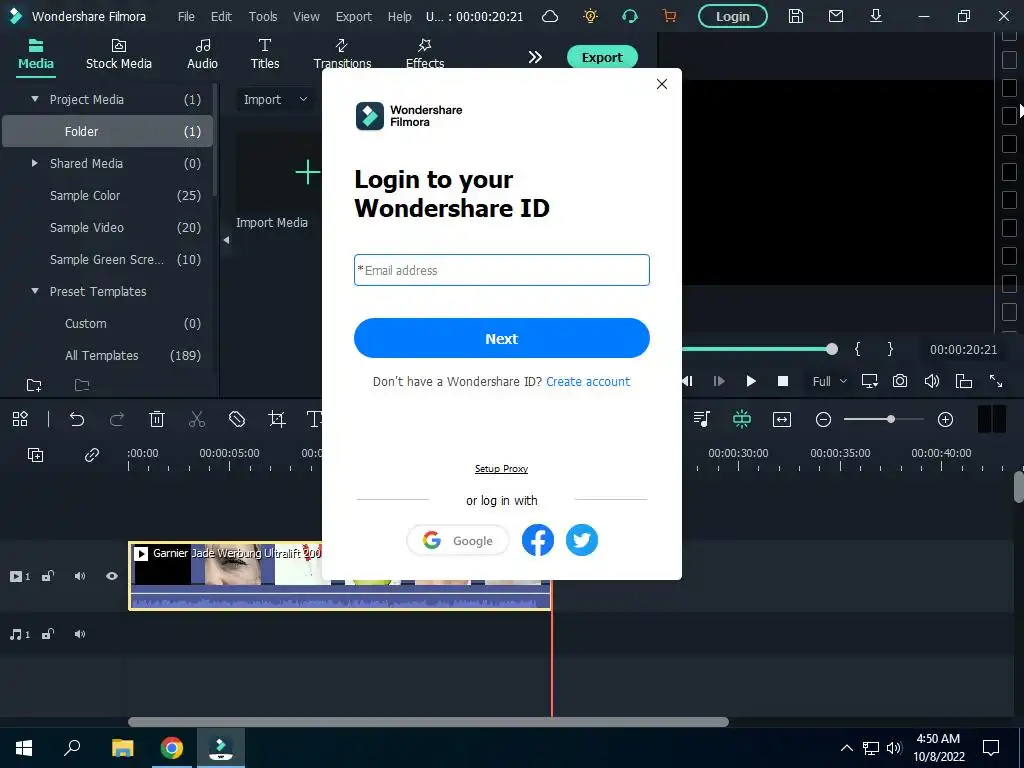The image size is (1024, 768).
Task: Redo the last edit
Action: (x=117, y=419)
